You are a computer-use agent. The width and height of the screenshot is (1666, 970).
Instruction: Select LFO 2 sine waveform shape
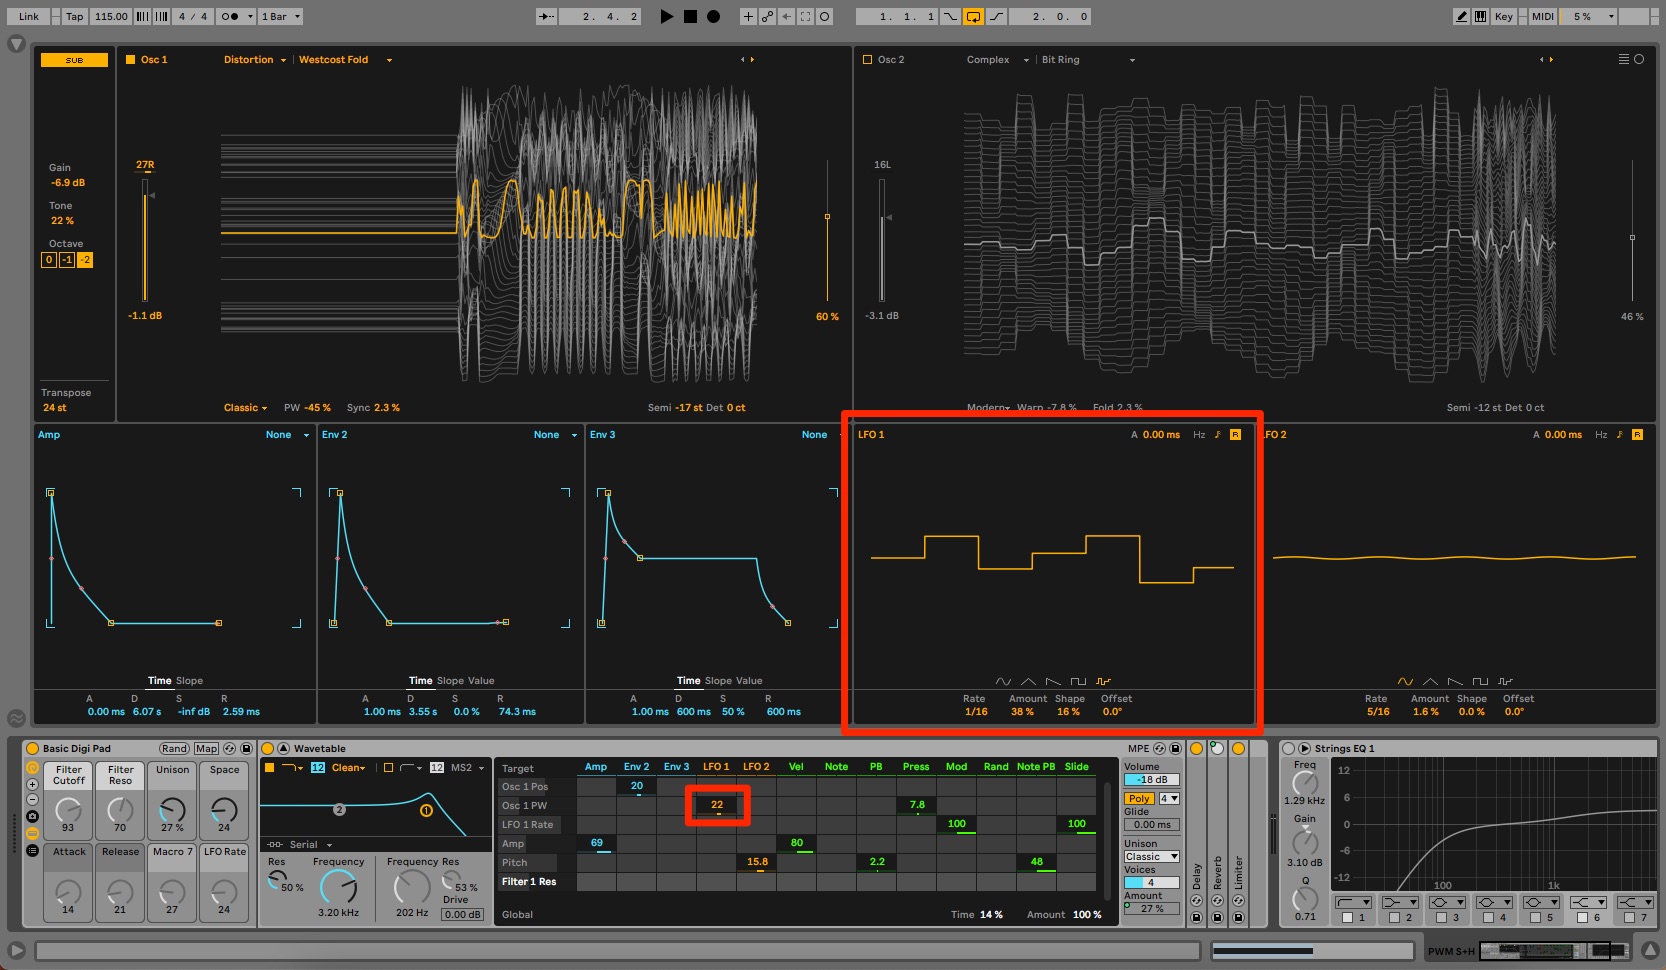1405,682
